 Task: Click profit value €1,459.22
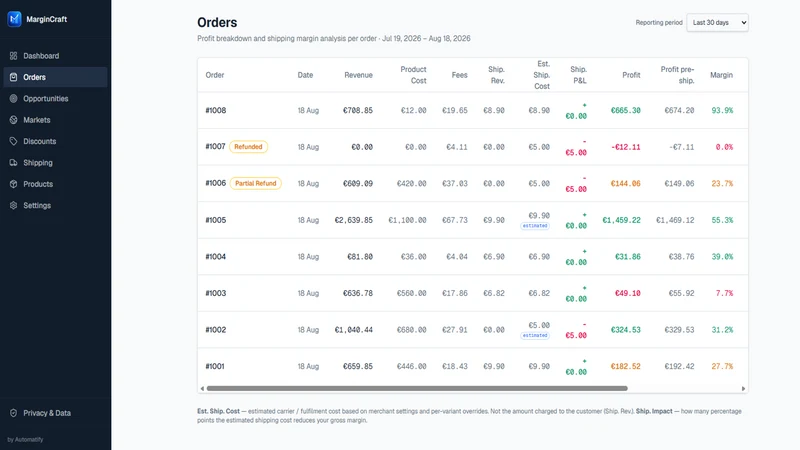(621, 220)
